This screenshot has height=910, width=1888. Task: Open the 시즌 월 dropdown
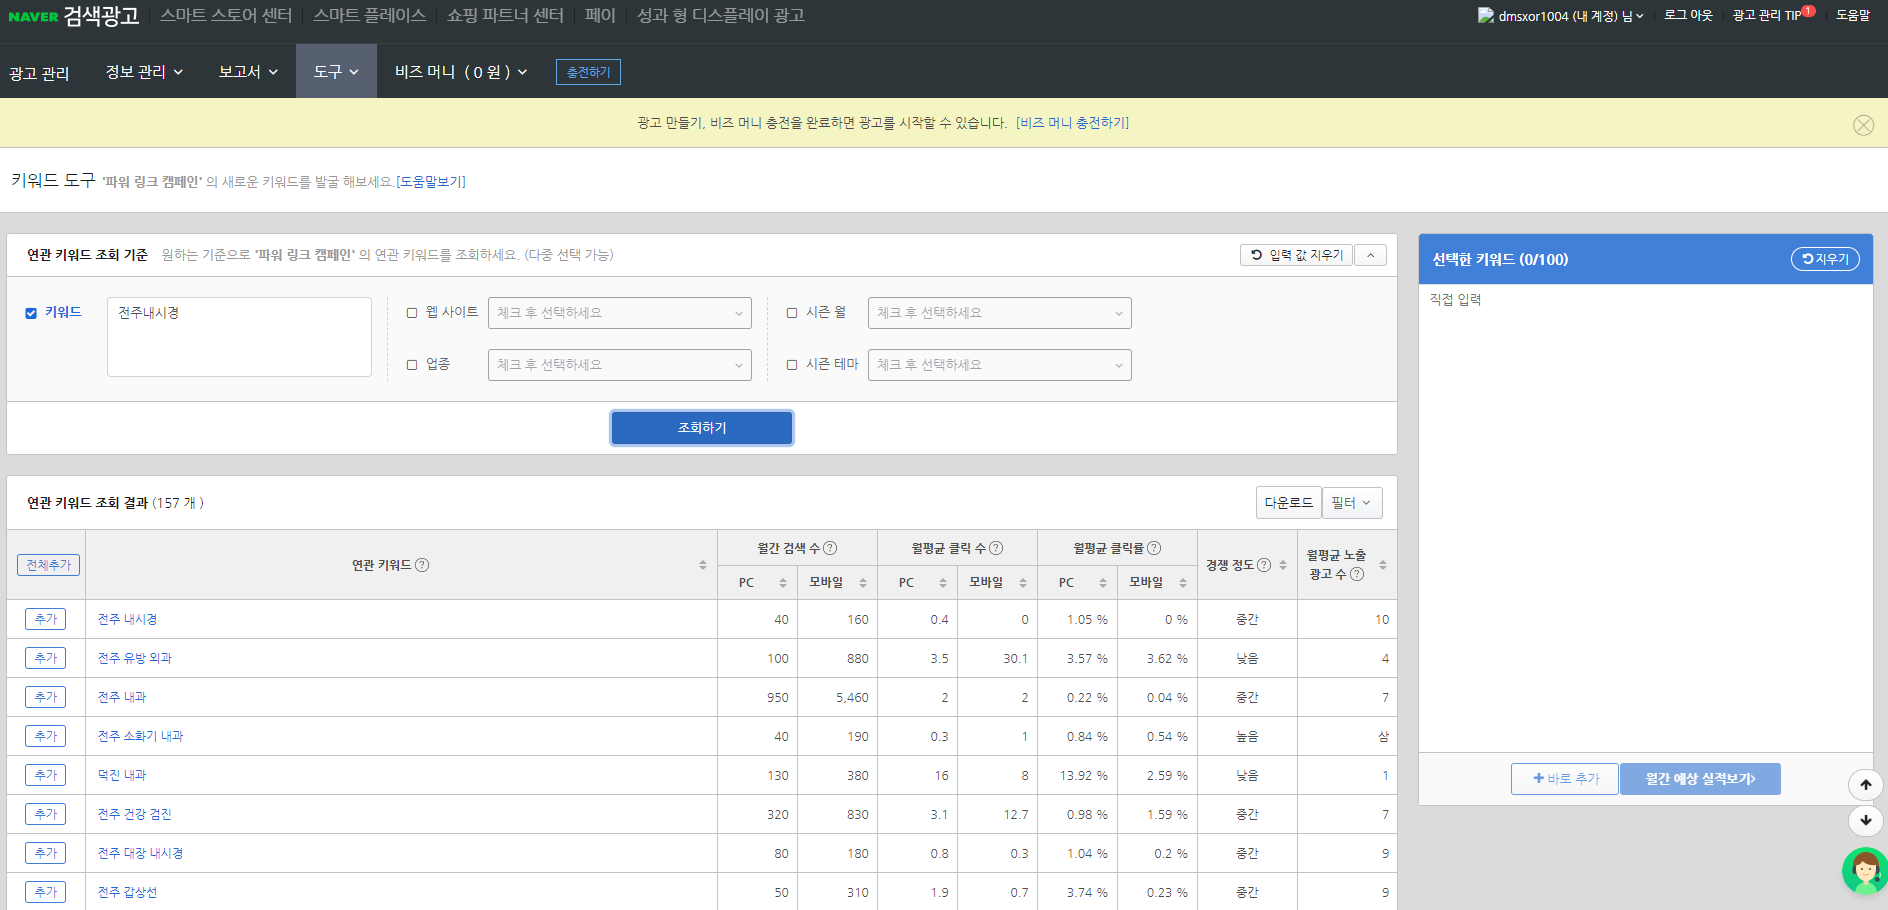[999, 313]
